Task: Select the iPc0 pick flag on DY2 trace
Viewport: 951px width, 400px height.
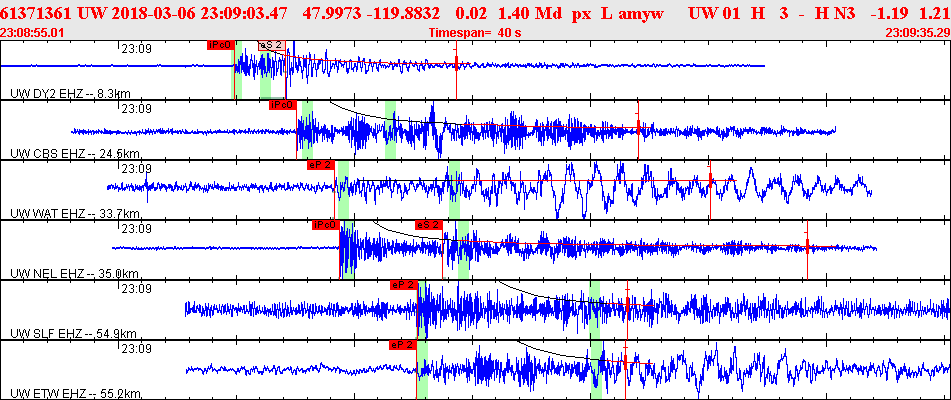Action: tap(221, 45)
